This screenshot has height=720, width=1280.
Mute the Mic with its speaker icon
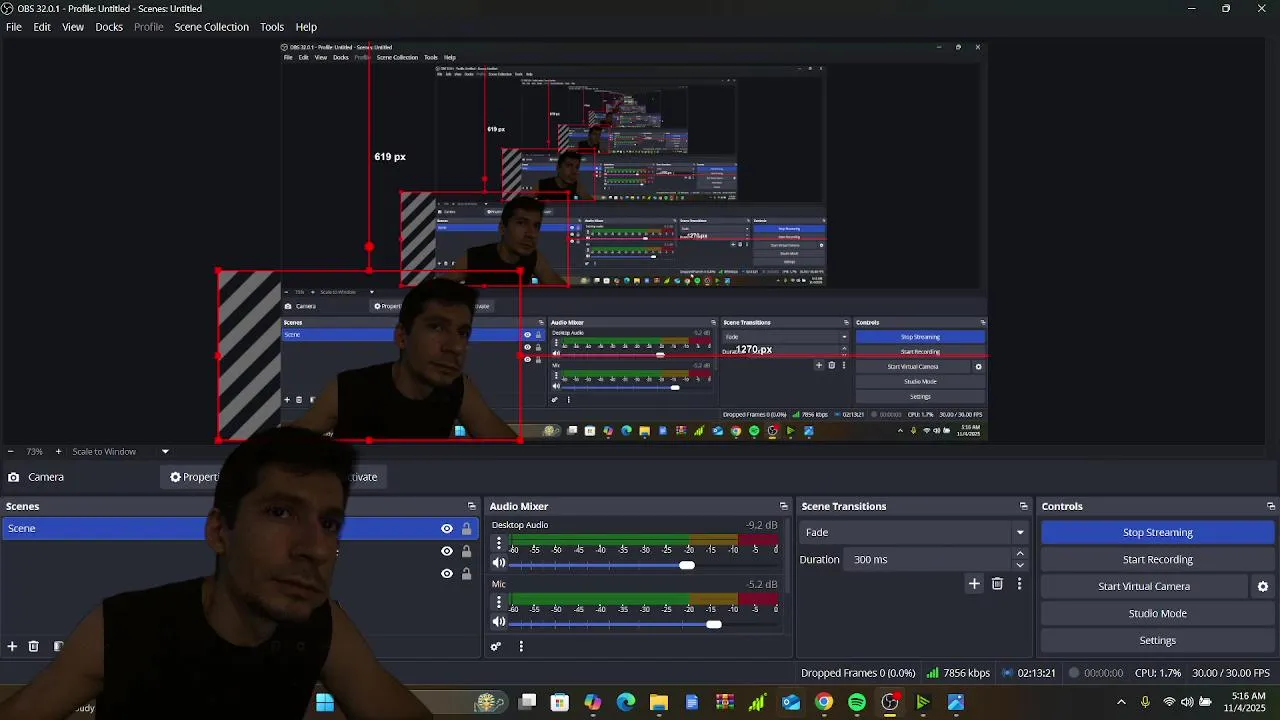(x=499, y=622)
